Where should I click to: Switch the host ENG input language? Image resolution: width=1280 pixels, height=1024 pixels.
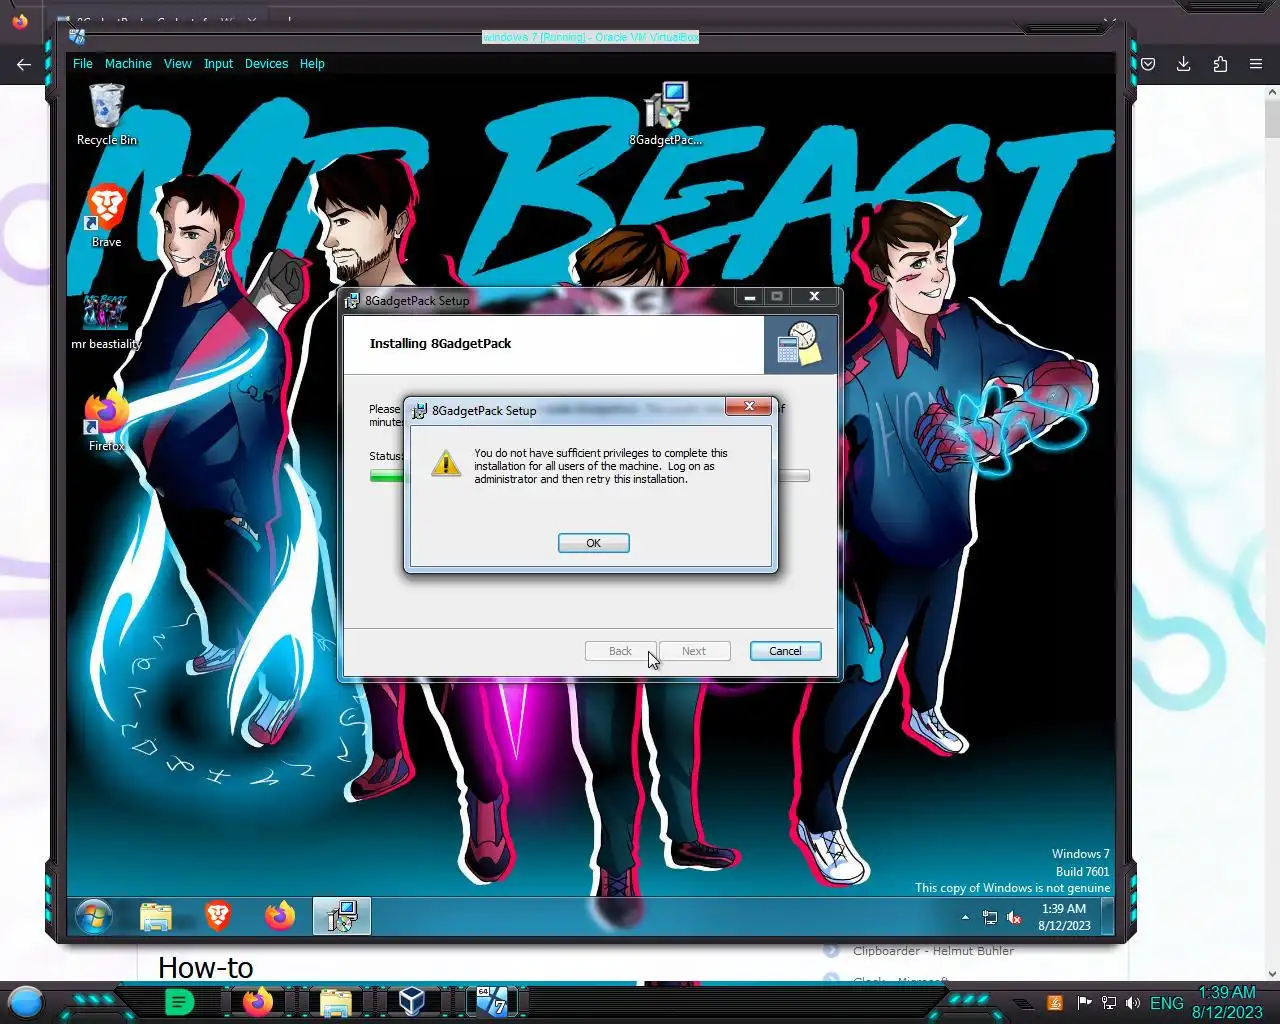coord(1166,1003)
